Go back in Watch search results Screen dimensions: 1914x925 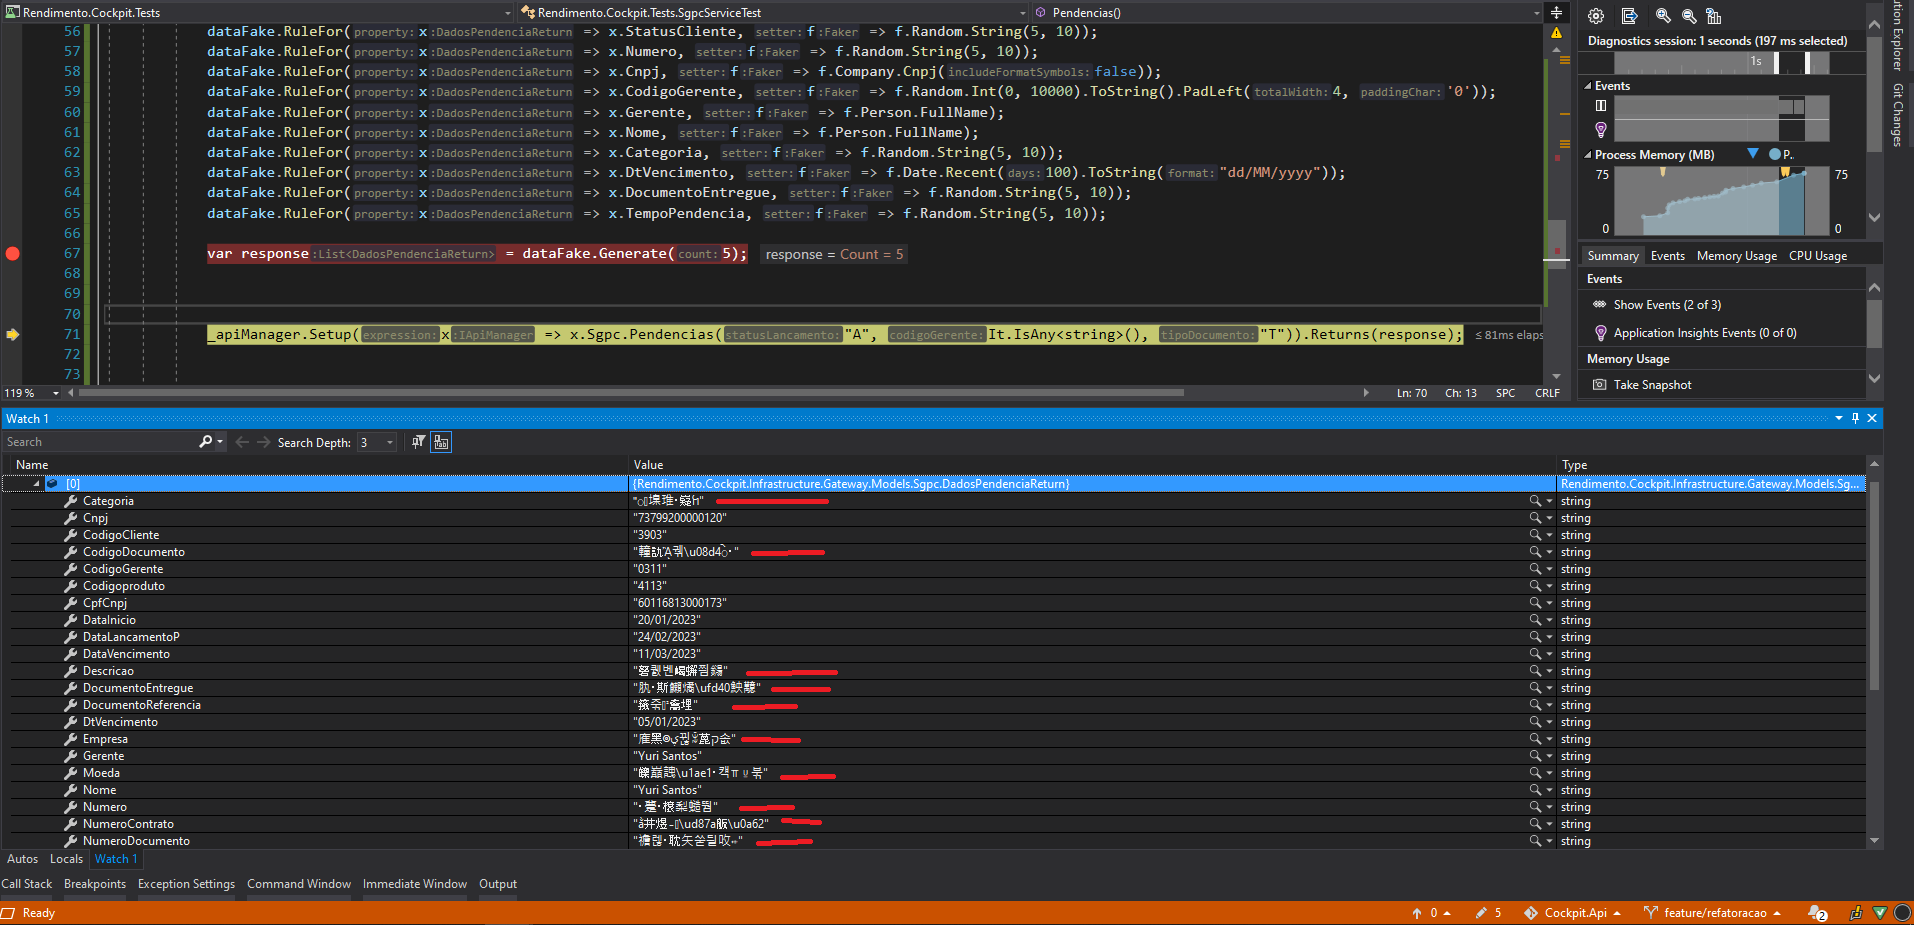click(x=242, y=442)
